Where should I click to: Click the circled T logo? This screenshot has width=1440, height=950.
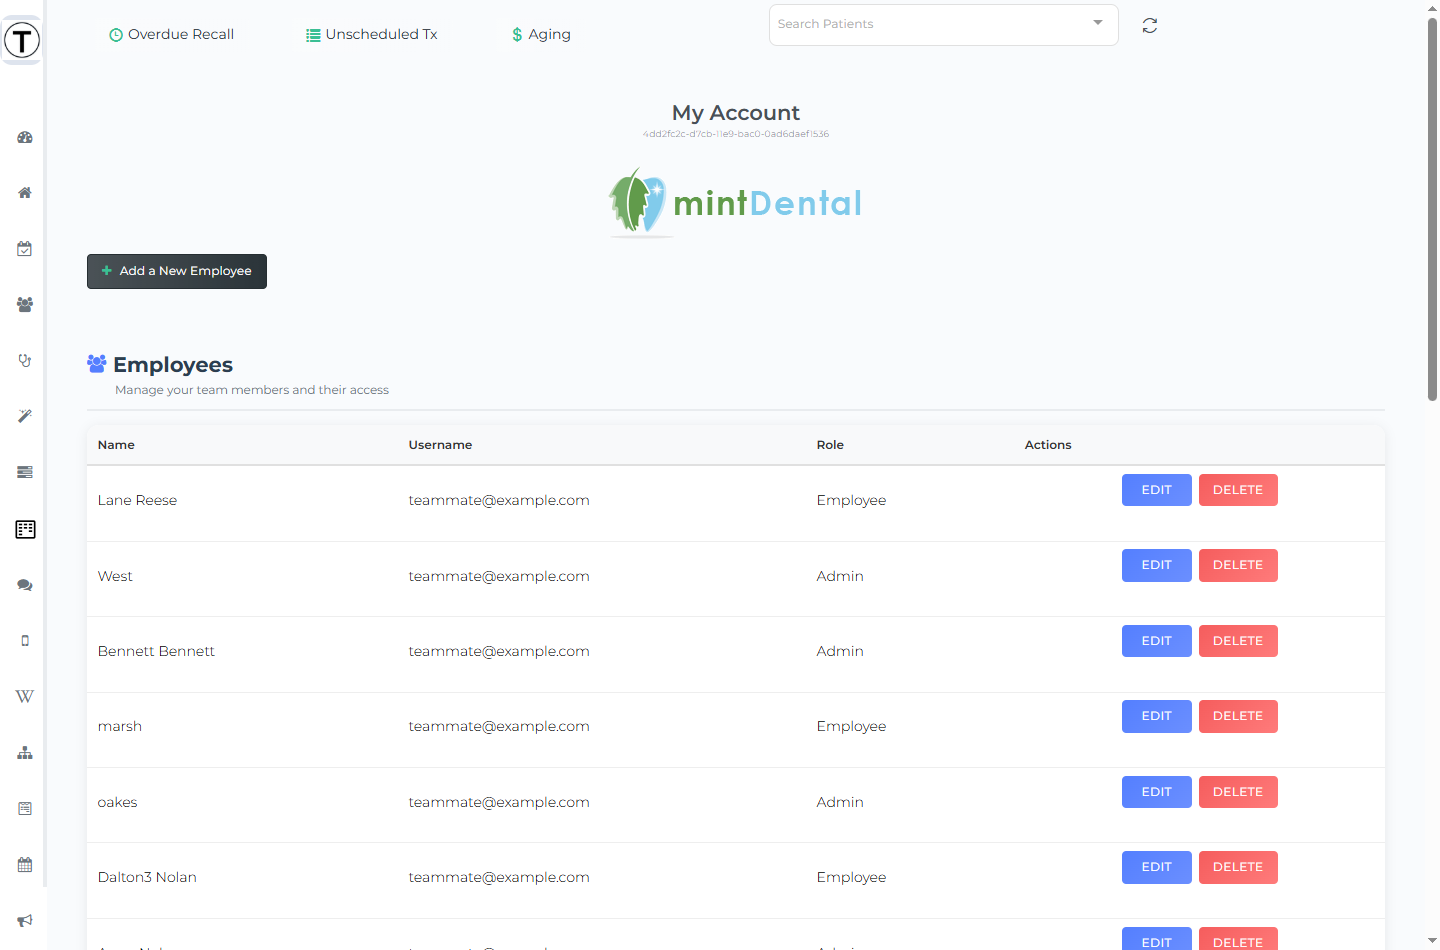(22, 40)
